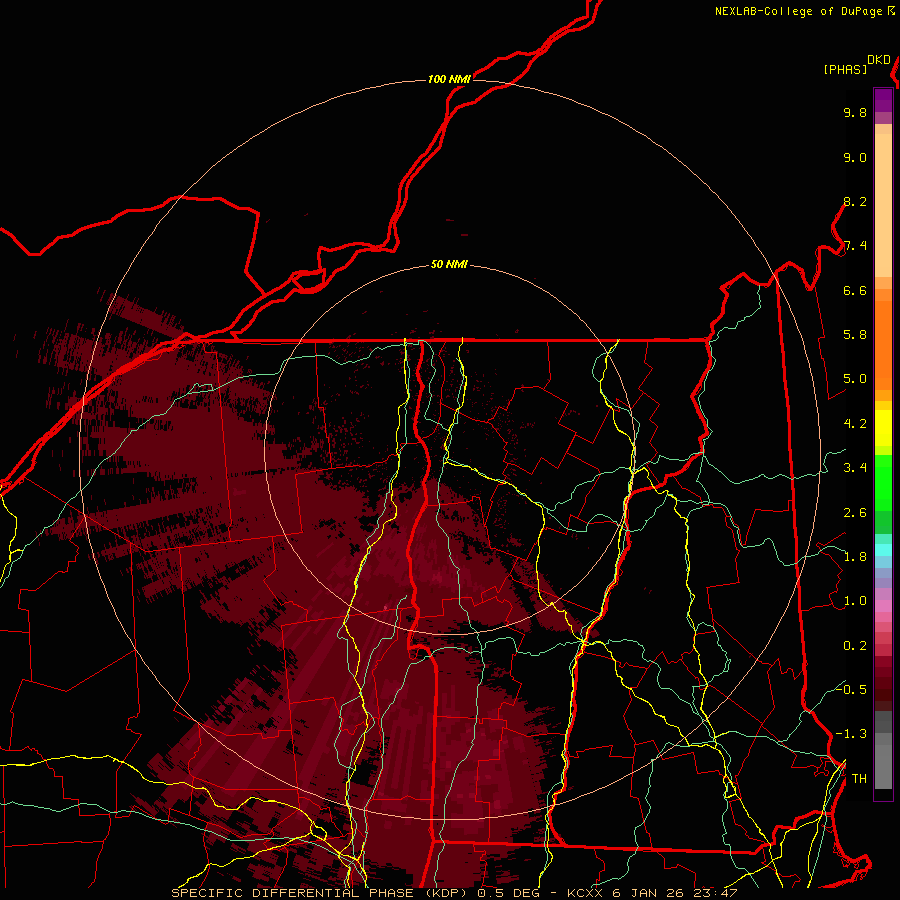Viewport: 900px width, 900px height.
Task: Click the KCXX station identifier in caption
Action: pyautogui.click(x=585, y=893)
